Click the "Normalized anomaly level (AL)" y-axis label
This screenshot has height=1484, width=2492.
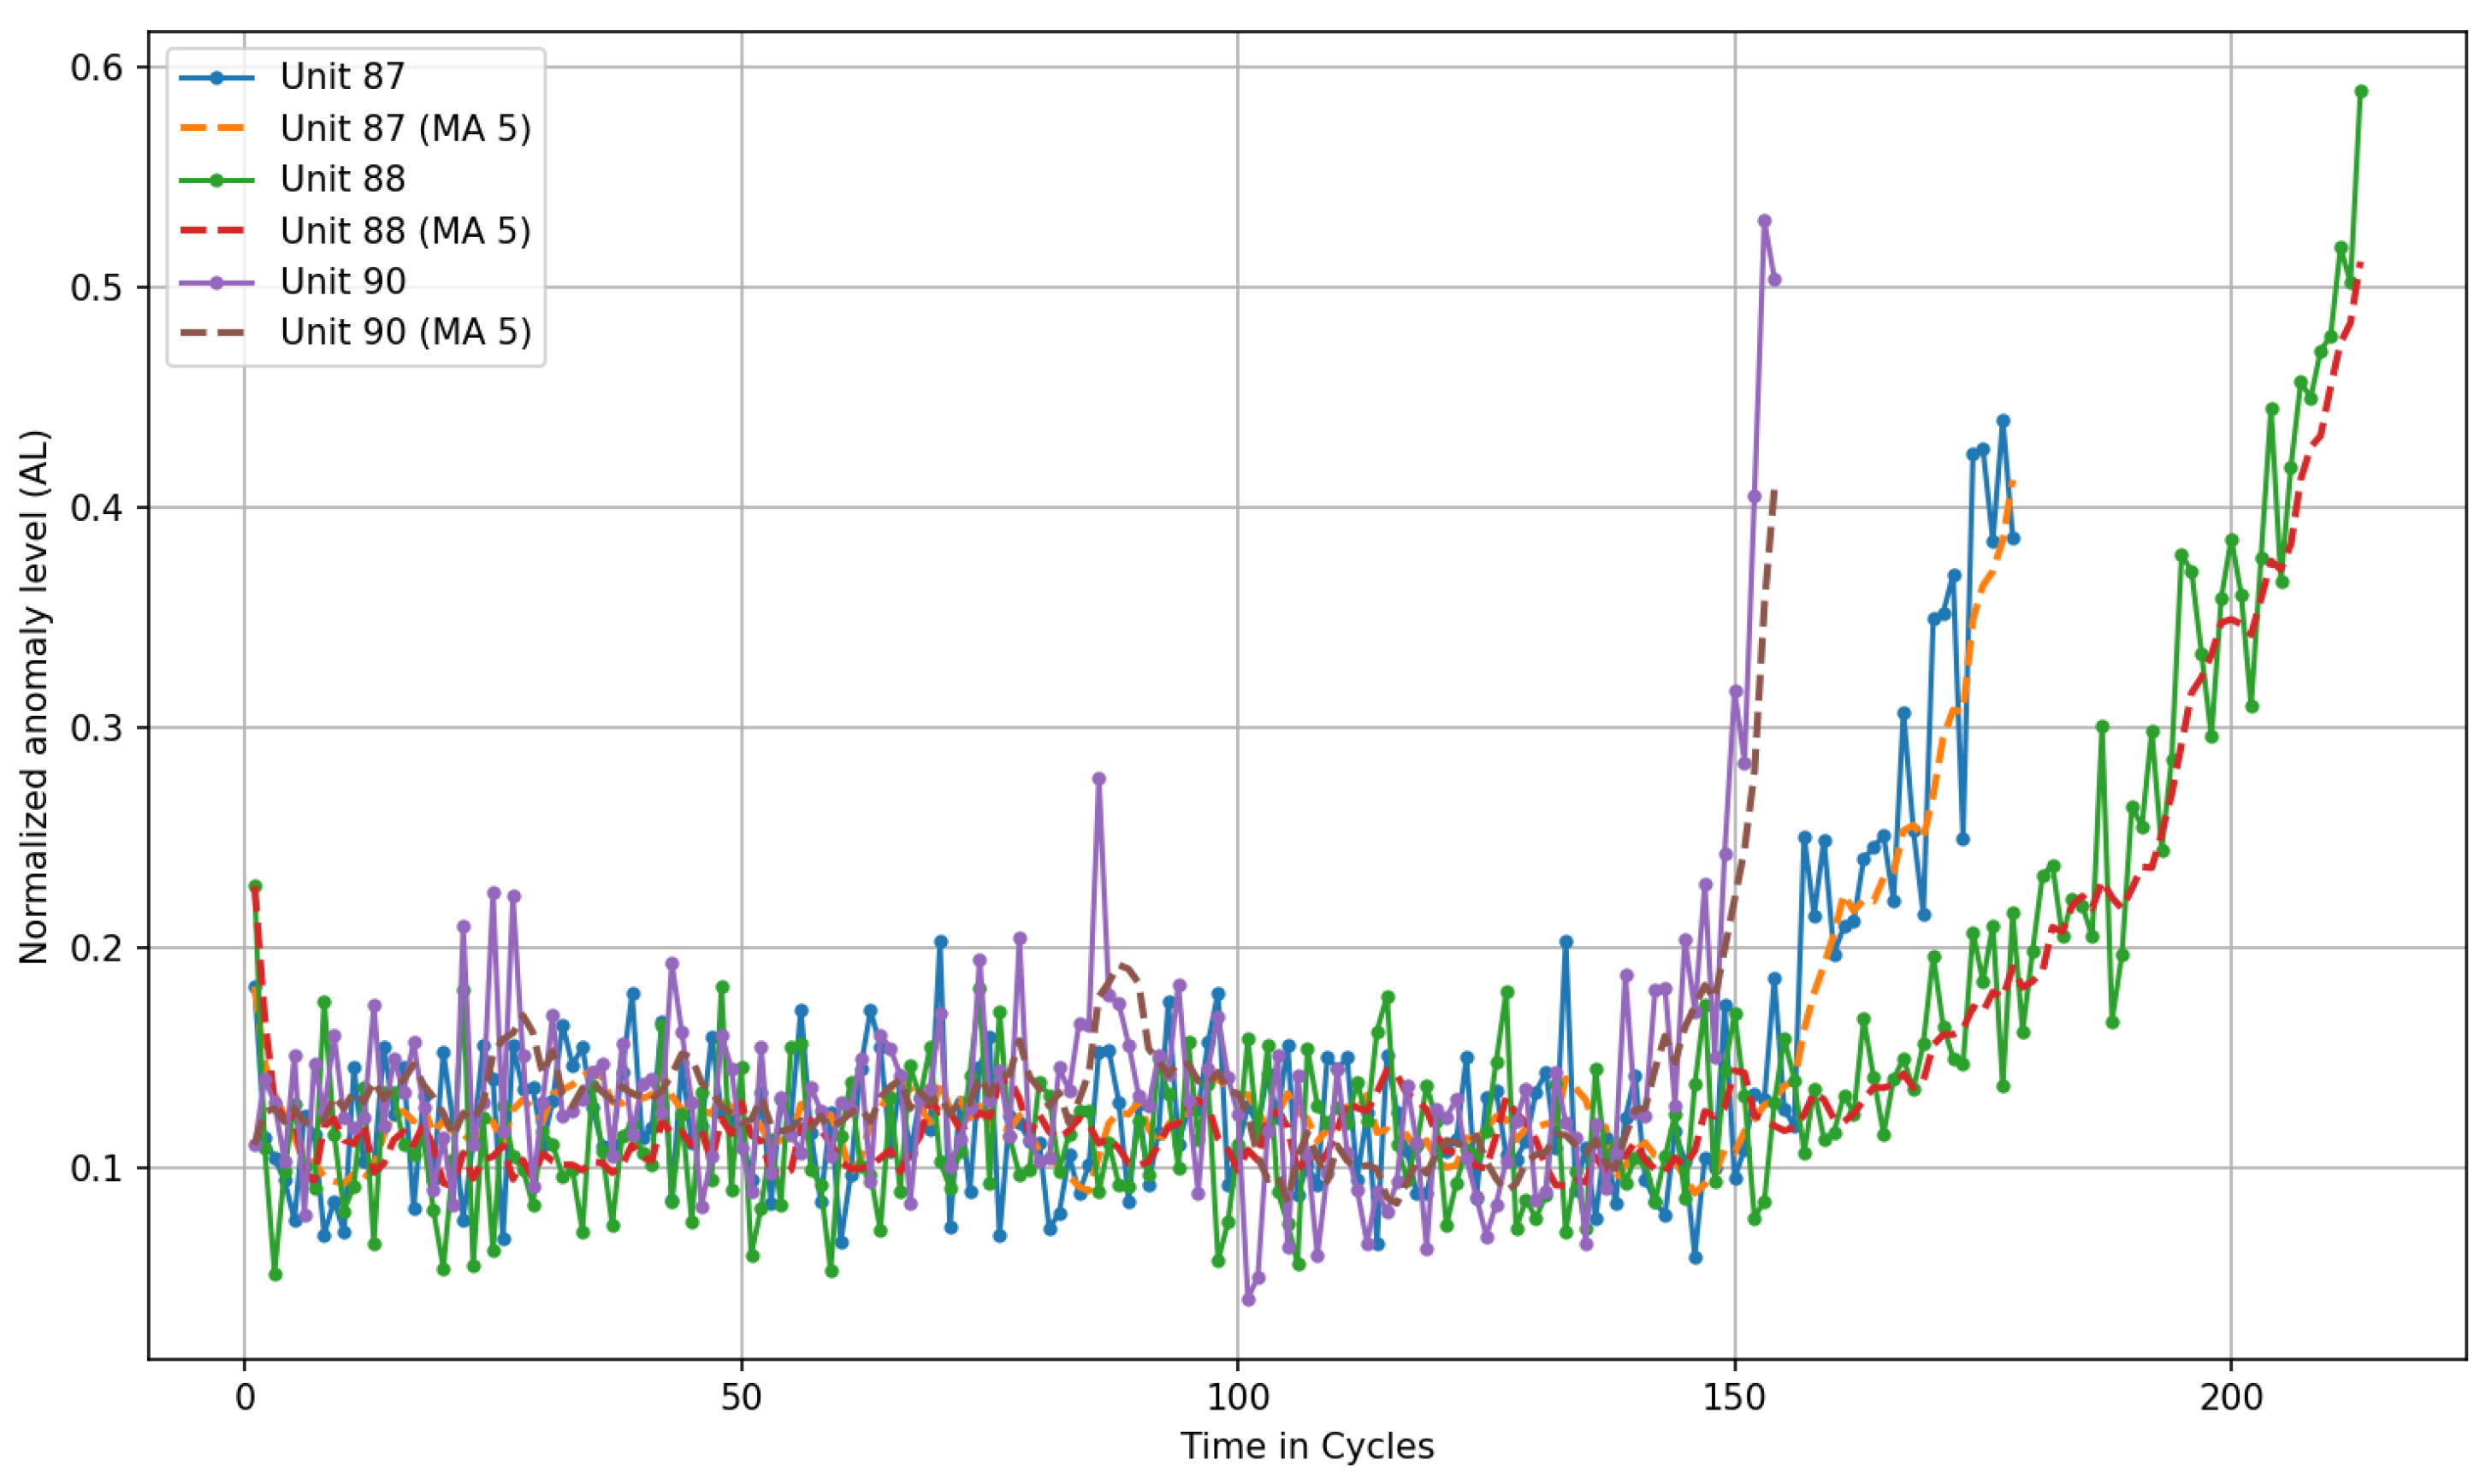pos(34,697)
